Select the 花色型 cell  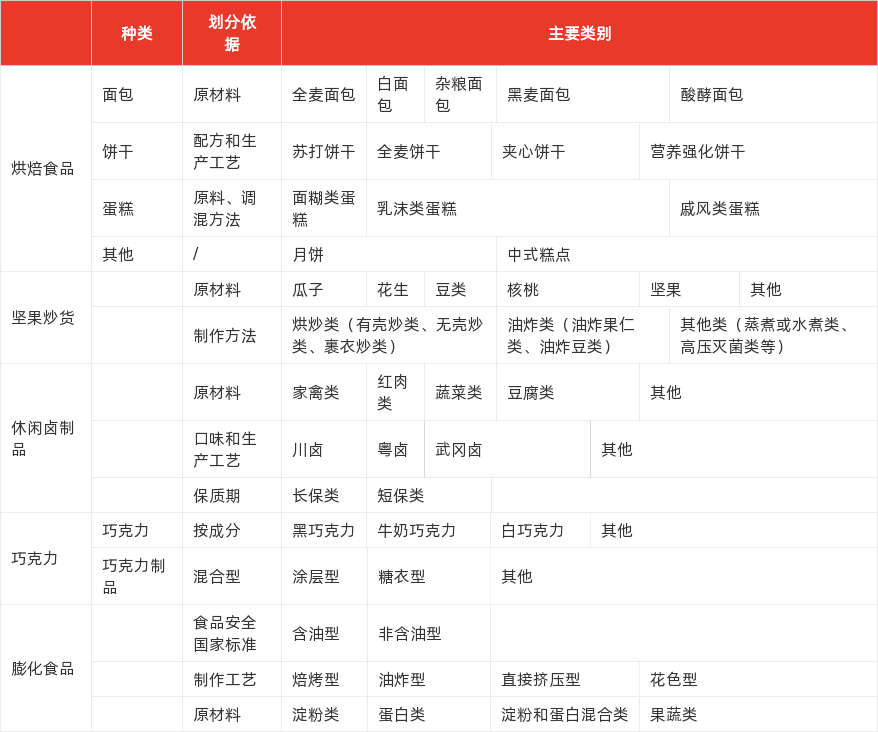758,679
